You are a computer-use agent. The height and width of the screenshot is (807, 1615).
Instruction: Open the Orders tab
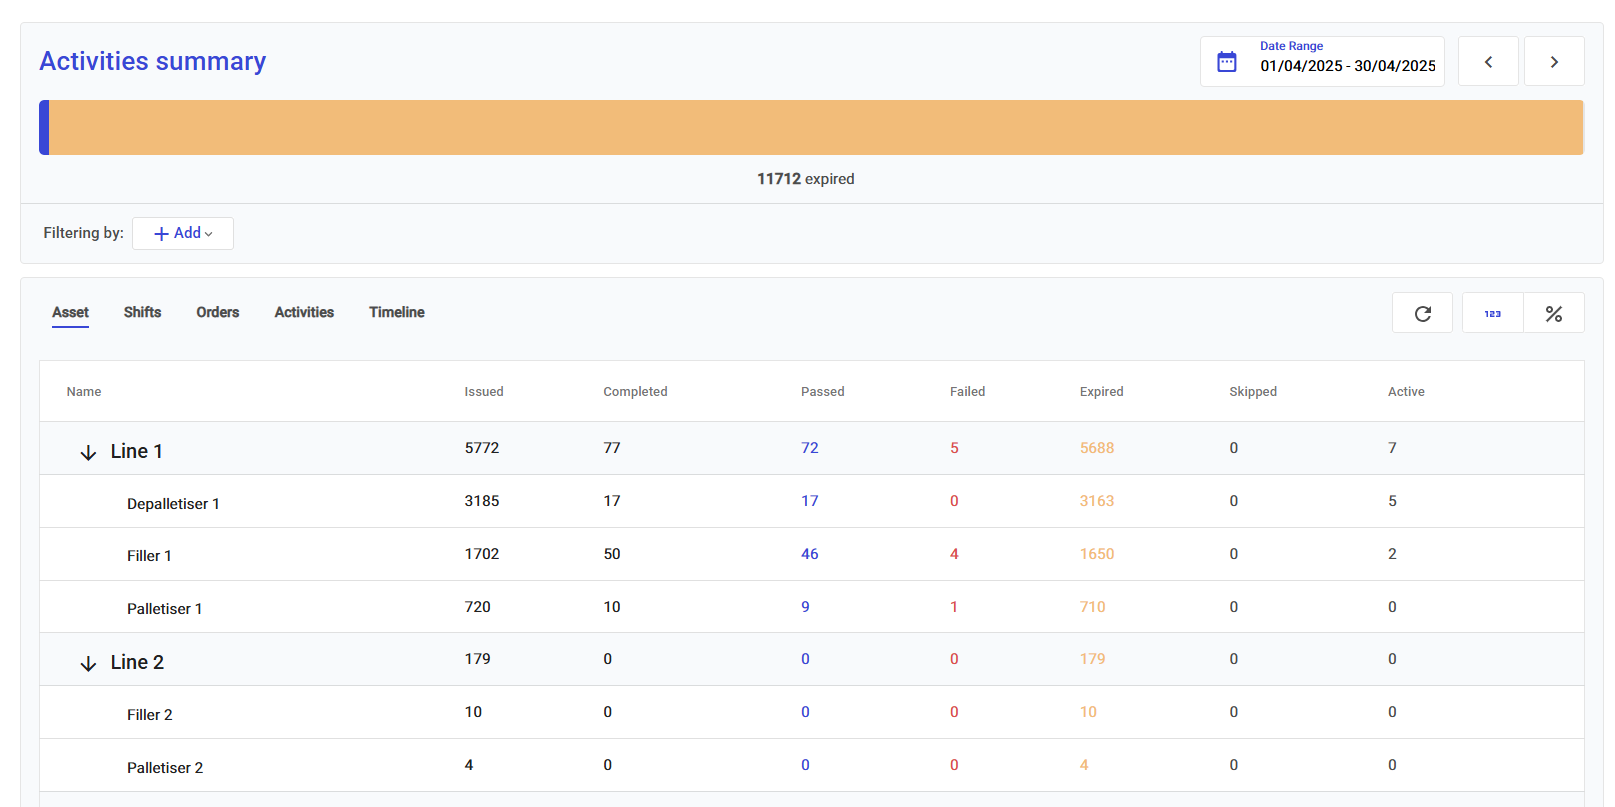click(217, 312)
